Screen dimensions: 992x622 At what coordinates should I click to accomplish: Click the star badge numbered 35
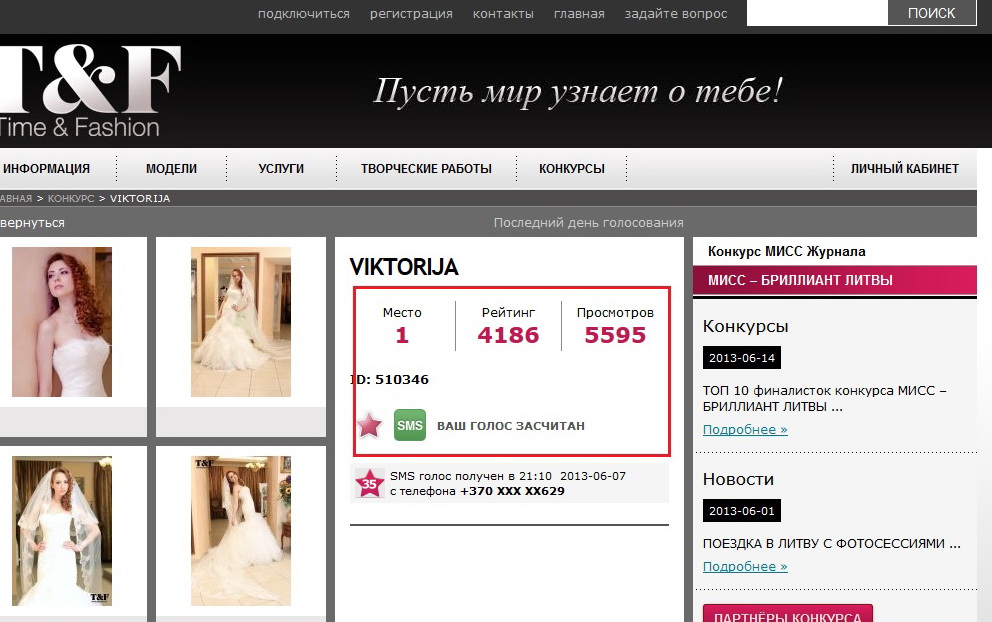369,483
